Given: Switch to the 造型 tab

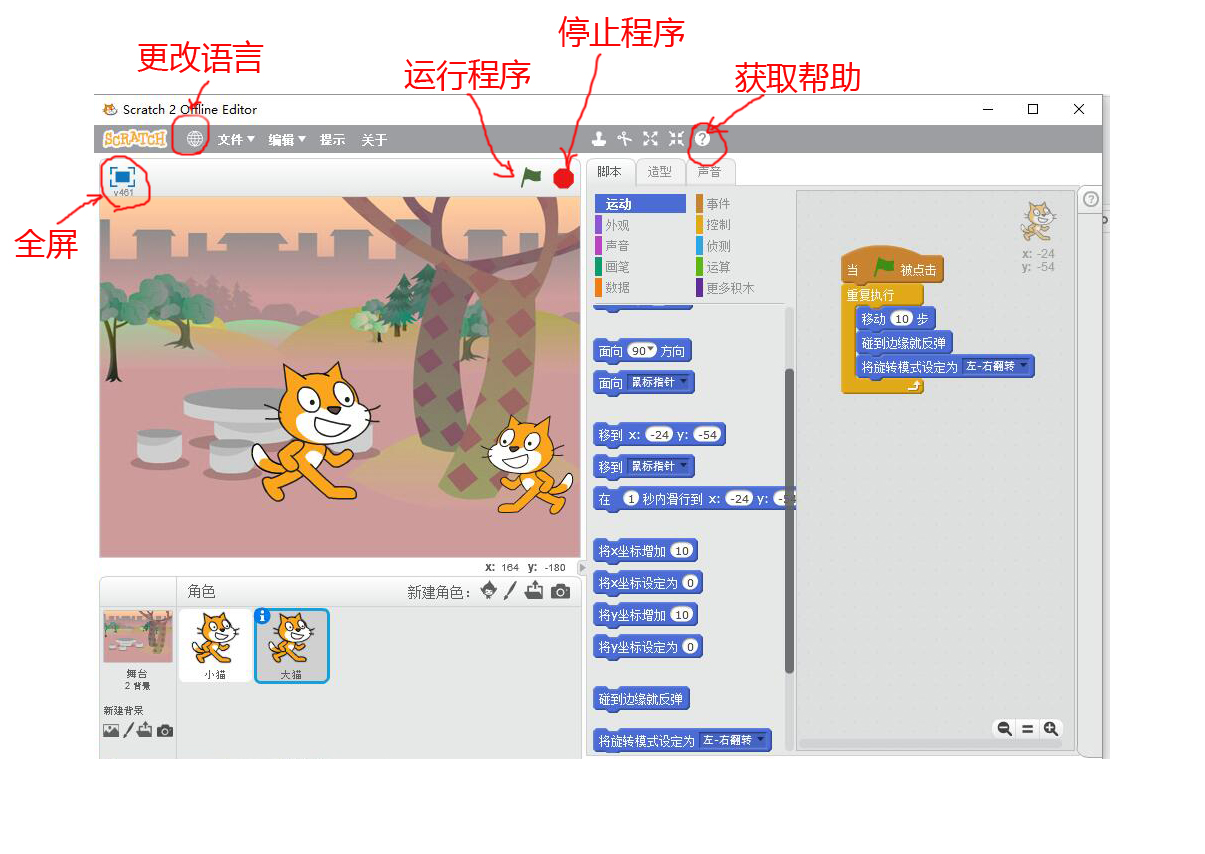Looking at the screenshot, I should (x=660, y=171).
